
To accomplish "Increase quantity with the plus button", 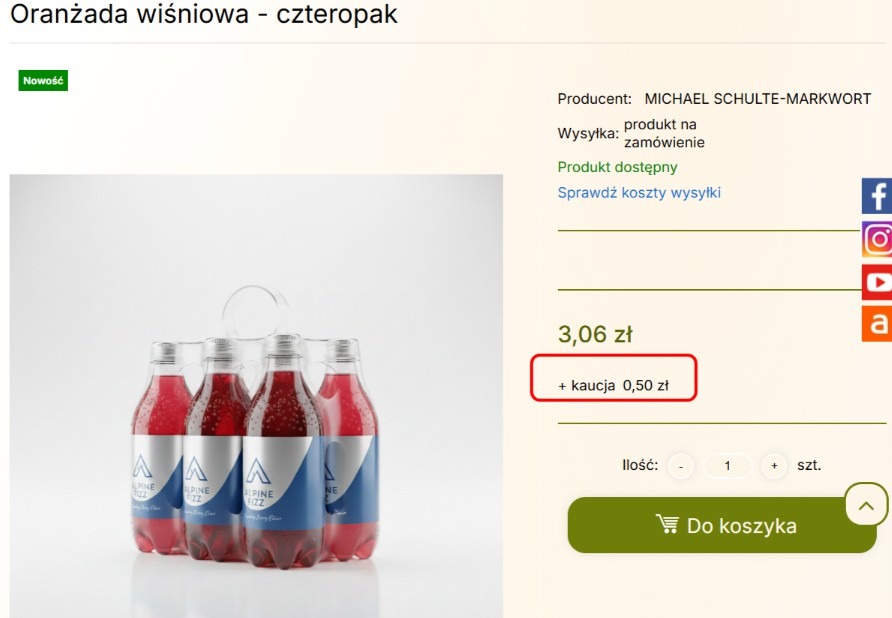I will (774, 466).
